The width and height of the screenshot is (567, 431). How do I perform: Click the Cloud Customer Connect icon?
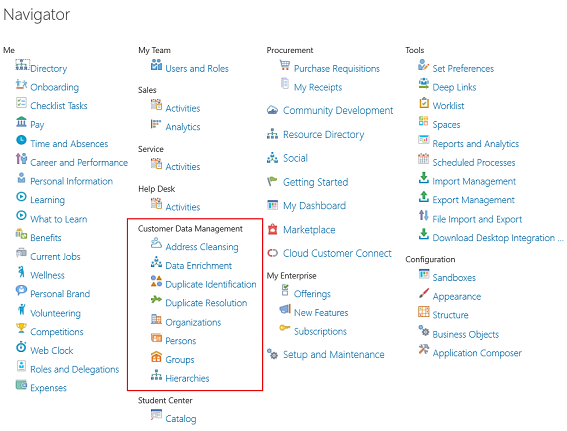coord(272,253)
